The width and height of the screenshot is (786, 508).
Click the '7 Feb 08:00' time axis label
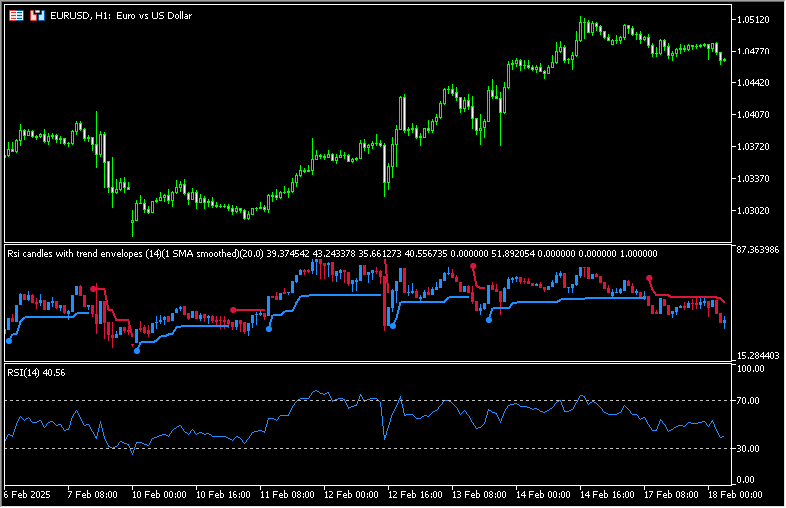click(x=92, y=495)
